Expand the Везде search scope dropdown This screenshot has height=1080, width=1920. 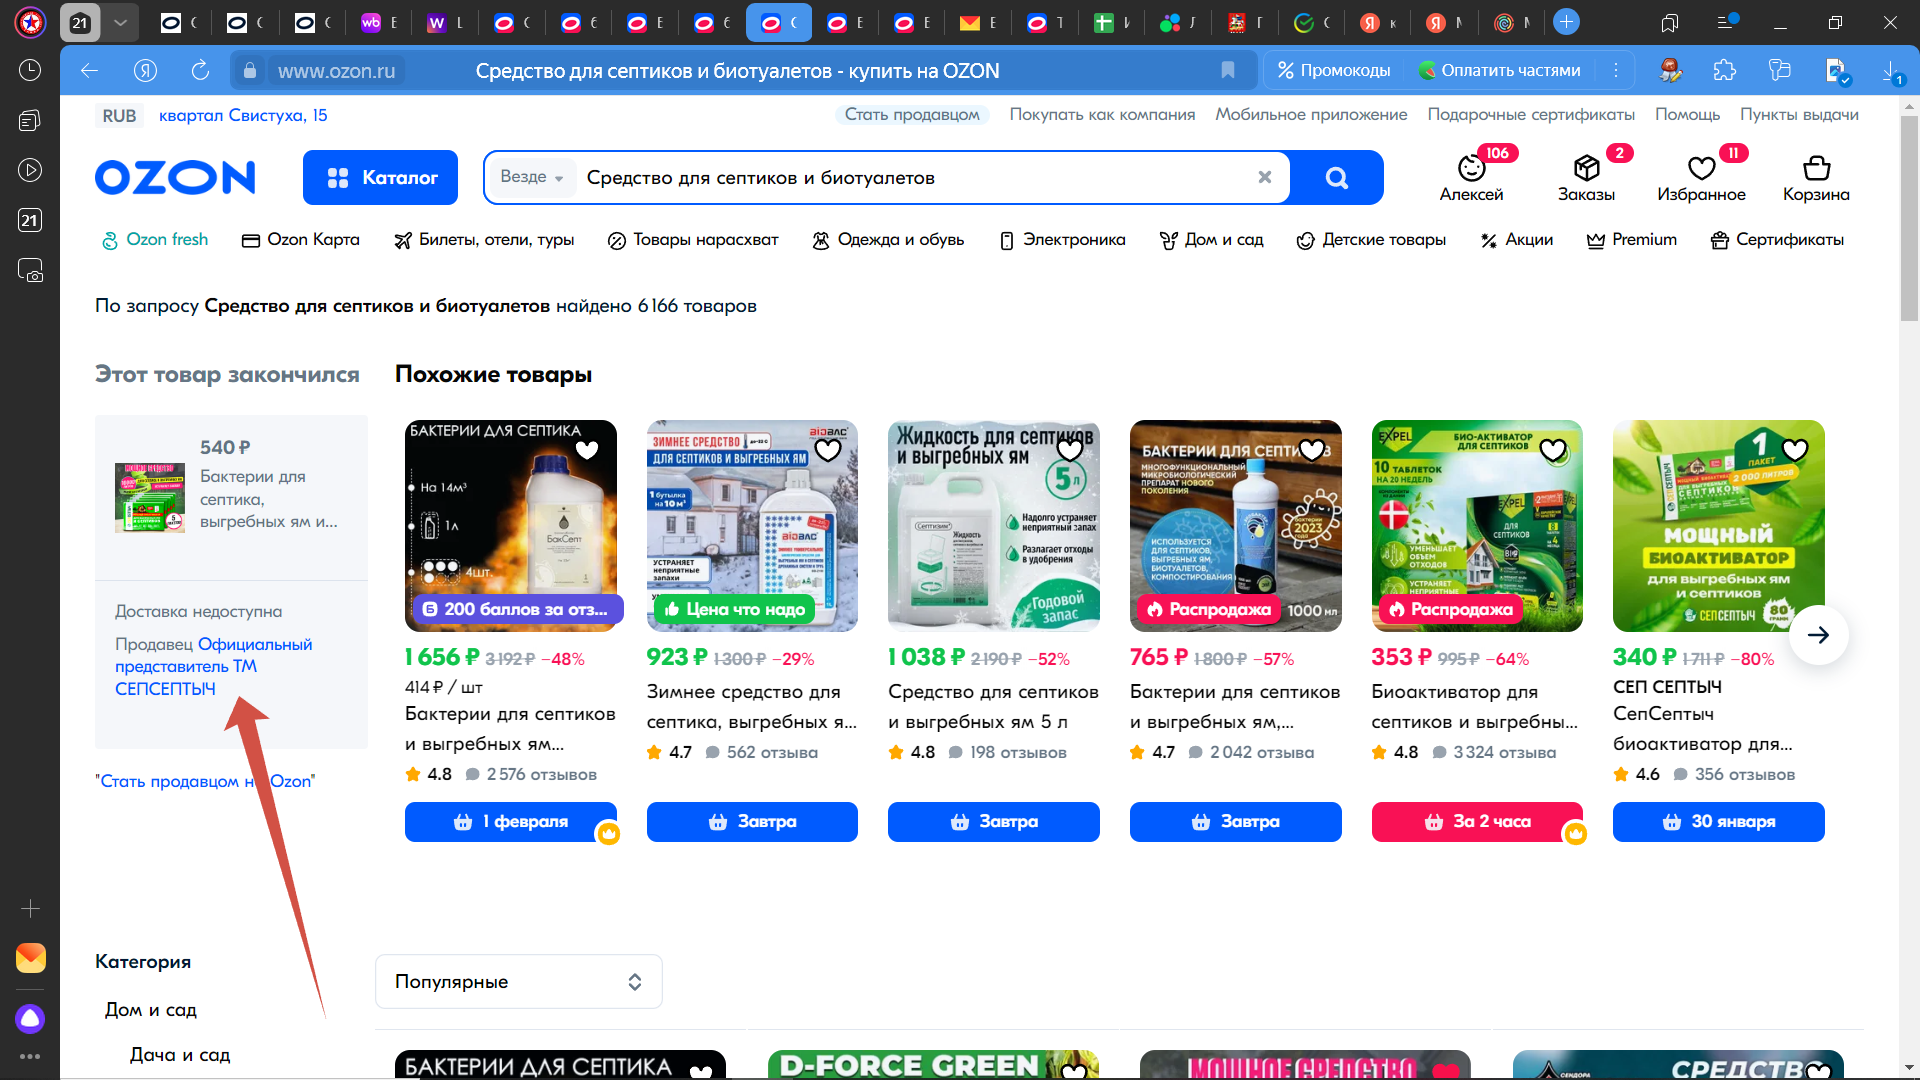pyautogui.click(x=531, y=177)
